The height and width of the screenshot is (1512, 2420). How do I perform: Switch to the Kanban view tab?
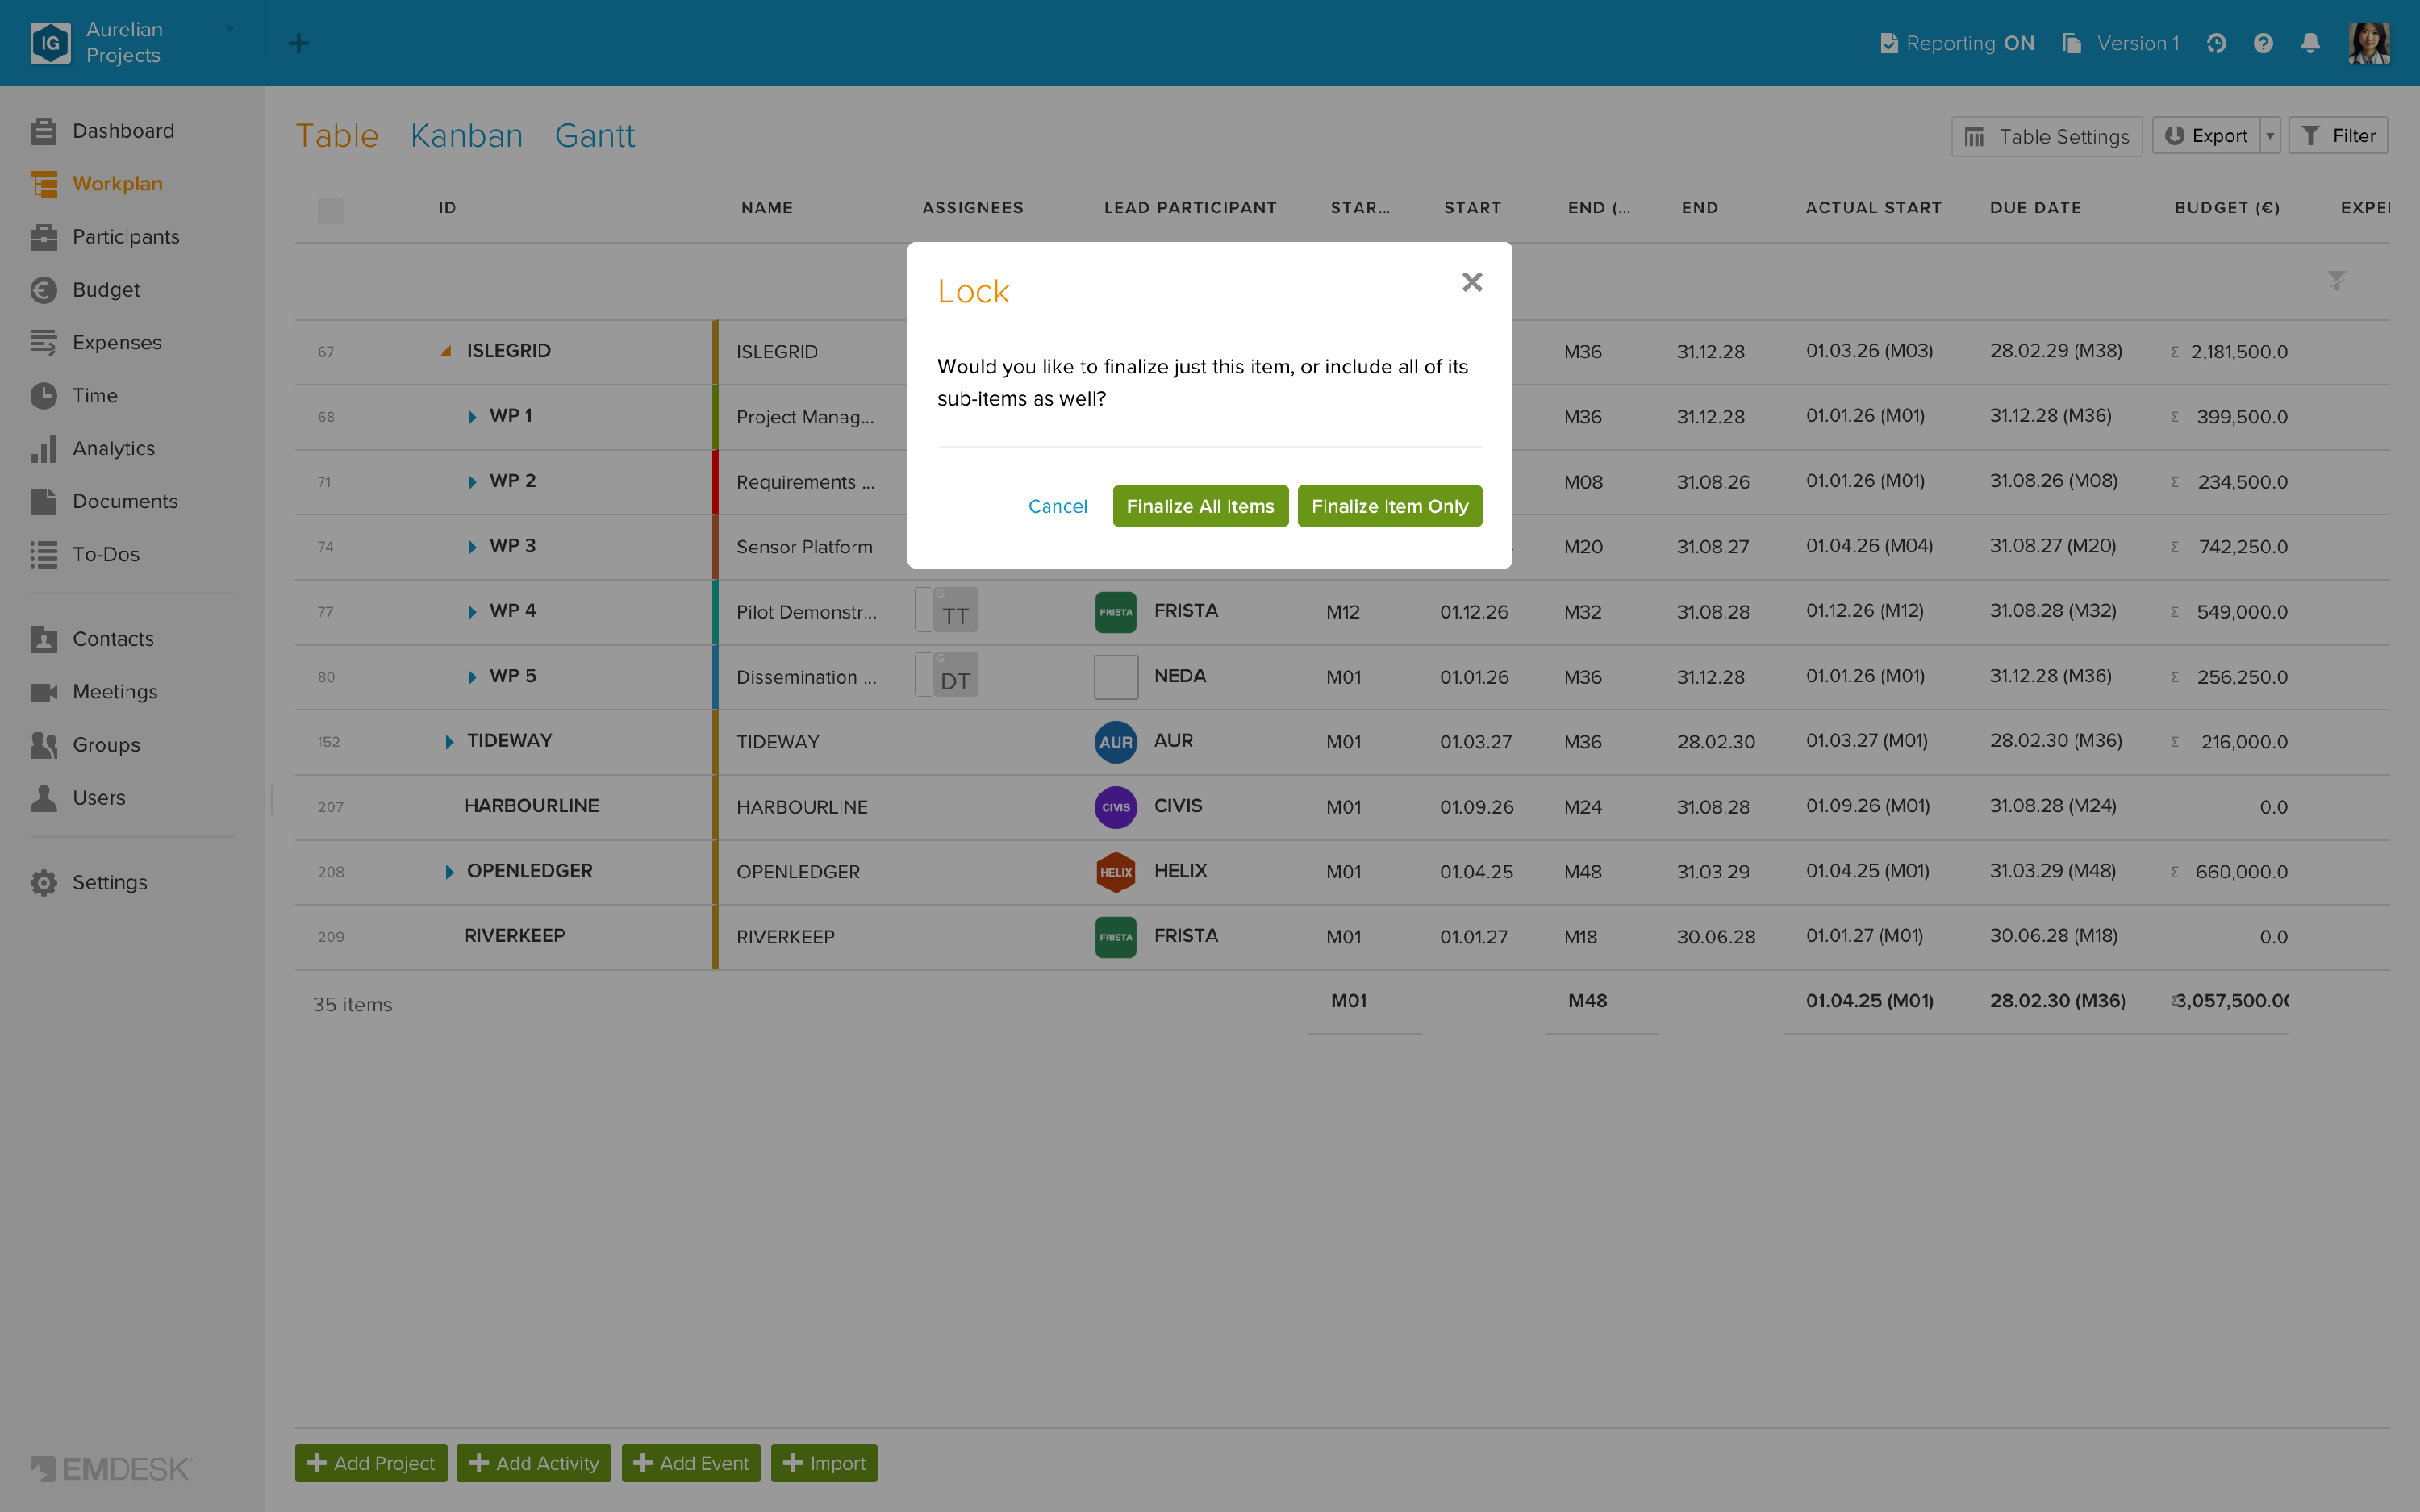[x=466, y=135]
